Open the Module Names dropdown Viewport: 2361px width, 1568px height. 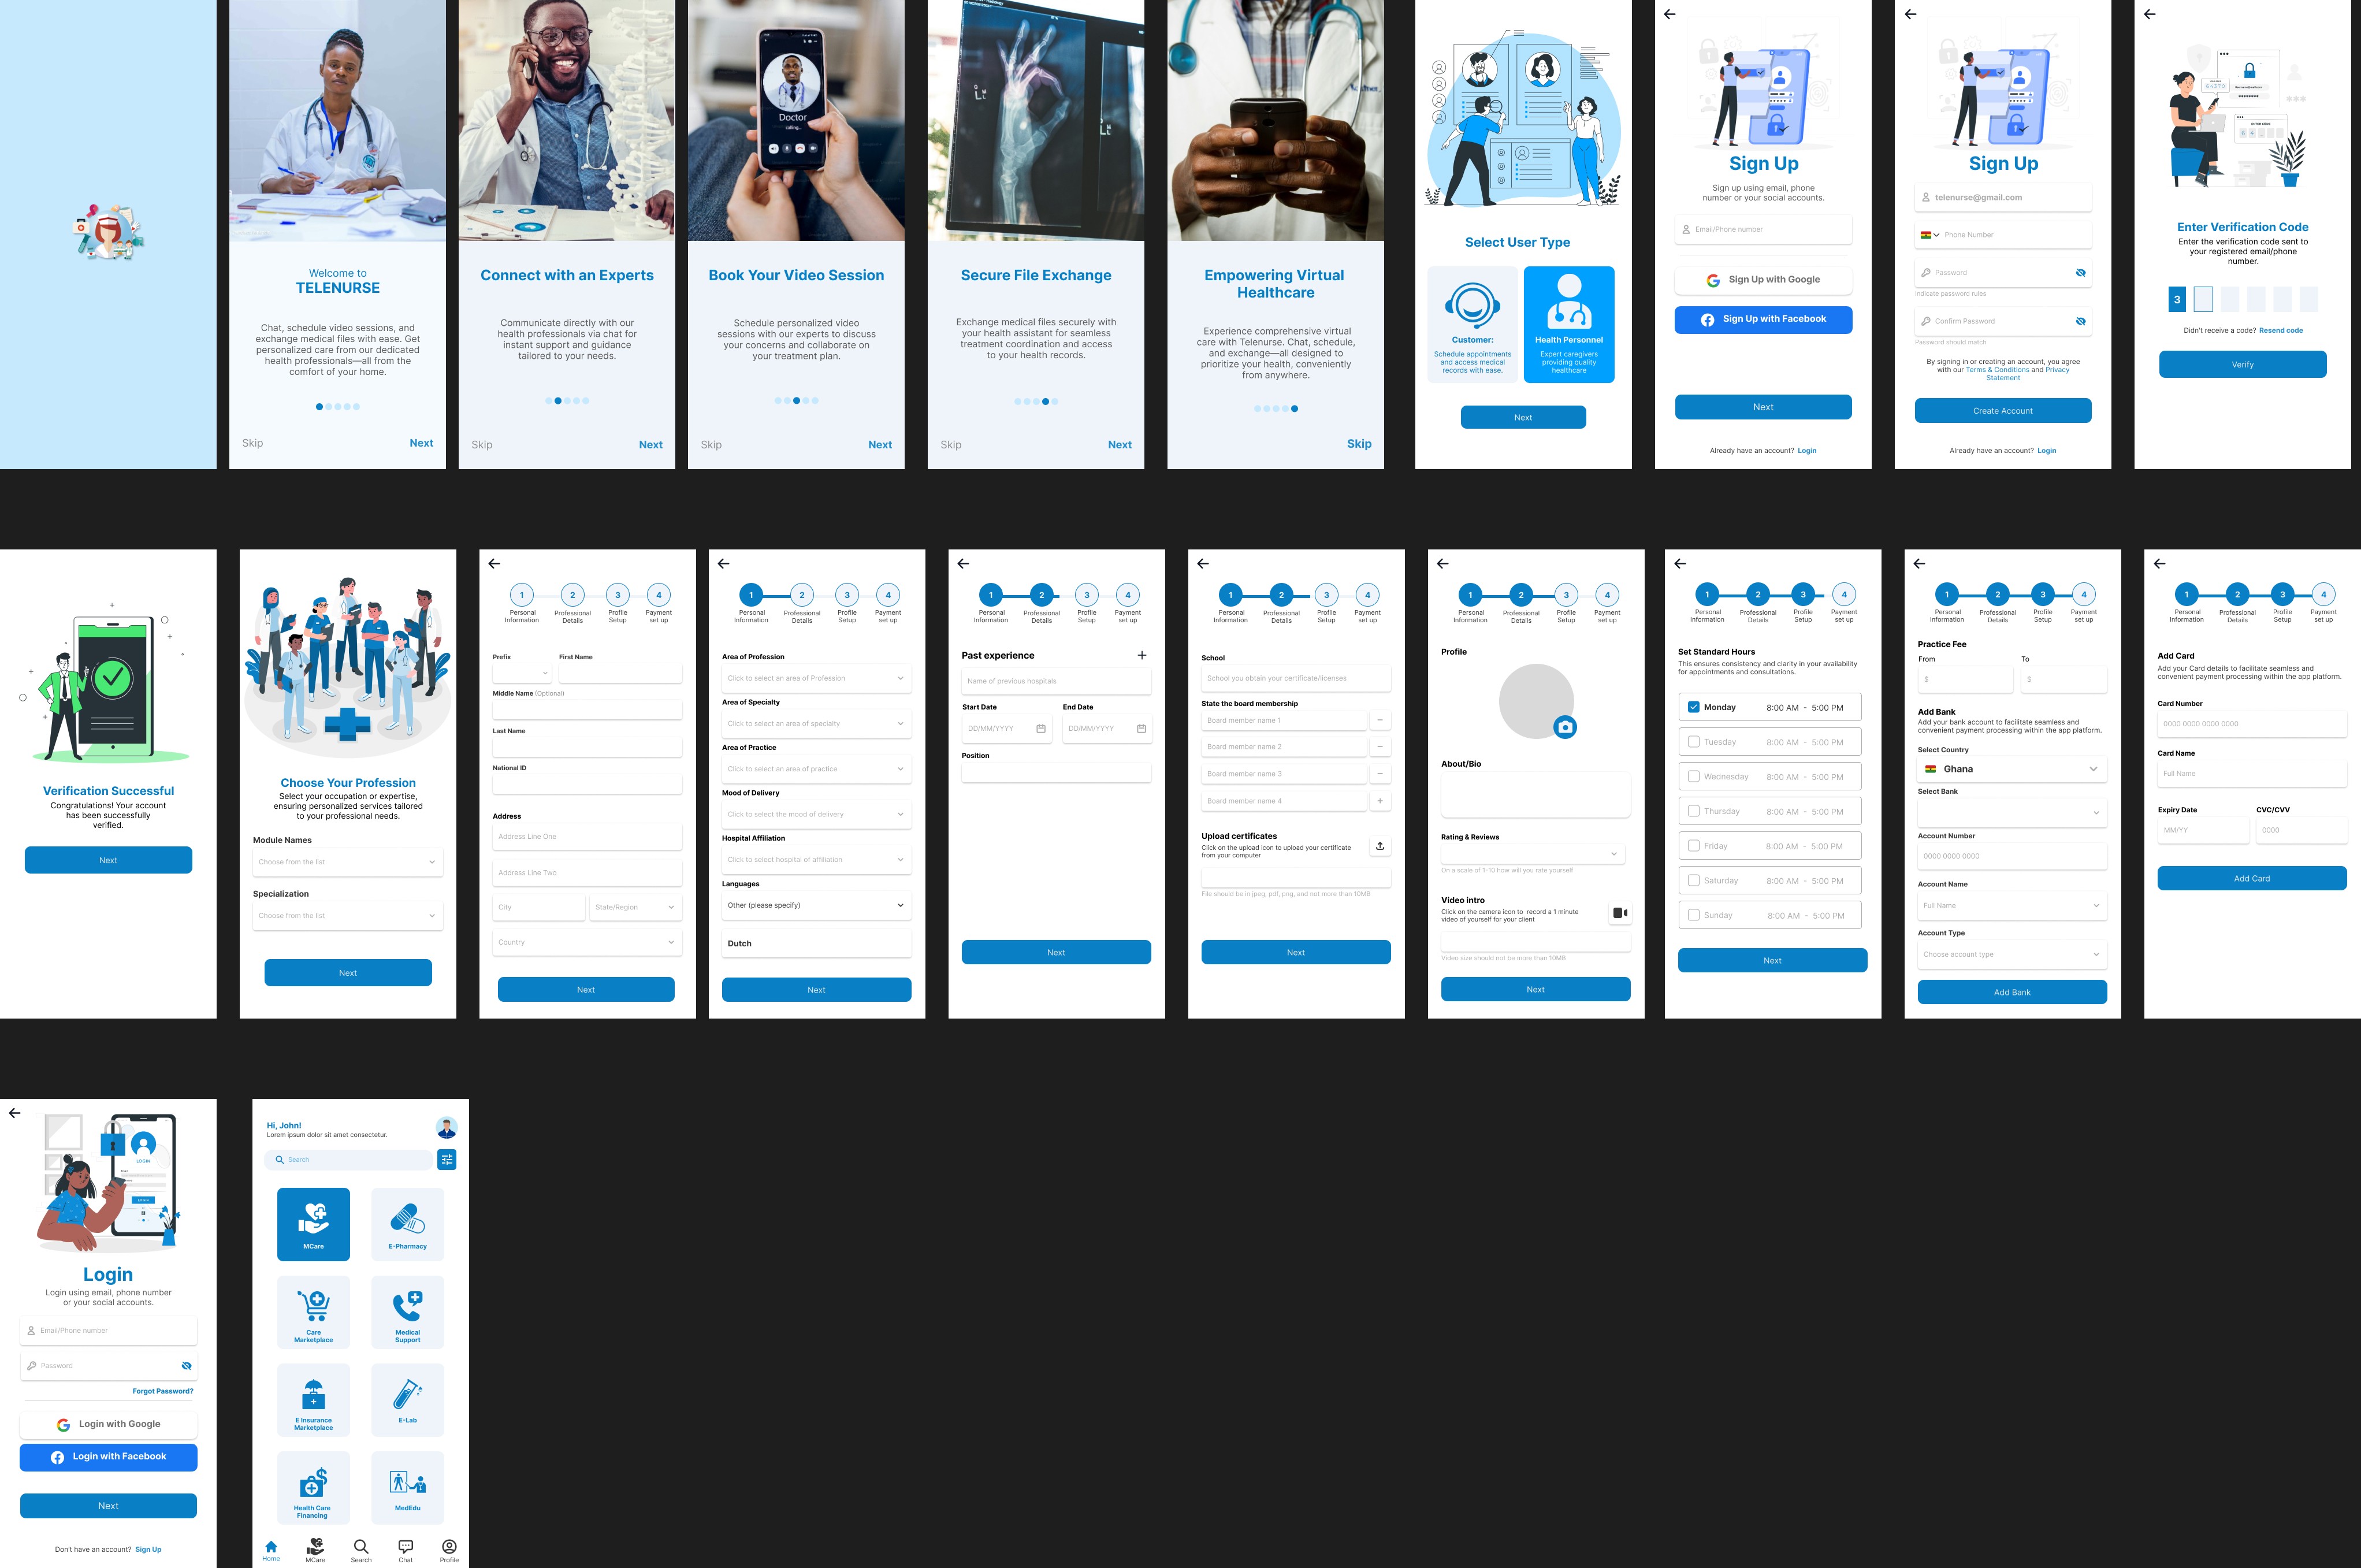(x=347, y=861)
